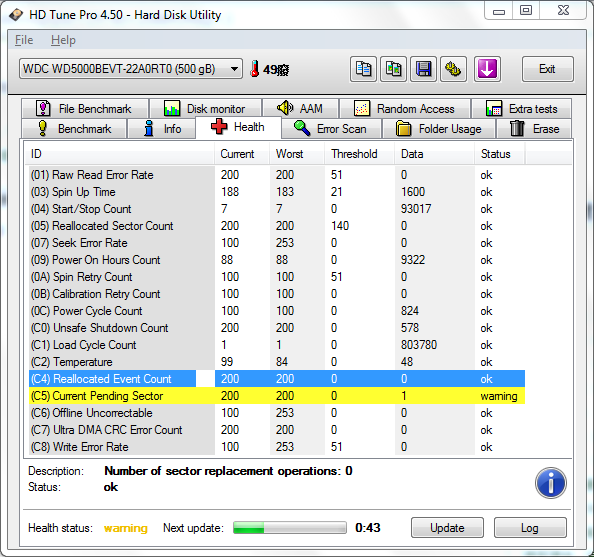
Task: Click the 9322 power on hours value
Action: pos(413,260)
